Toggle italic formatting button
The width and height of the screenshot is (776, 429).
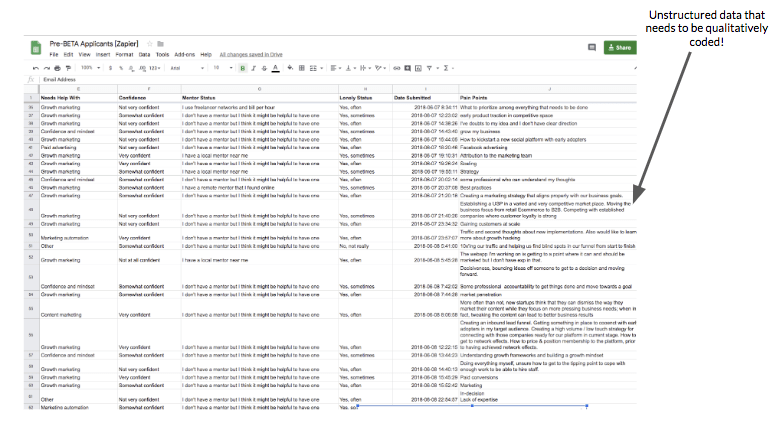coord(253,68)
